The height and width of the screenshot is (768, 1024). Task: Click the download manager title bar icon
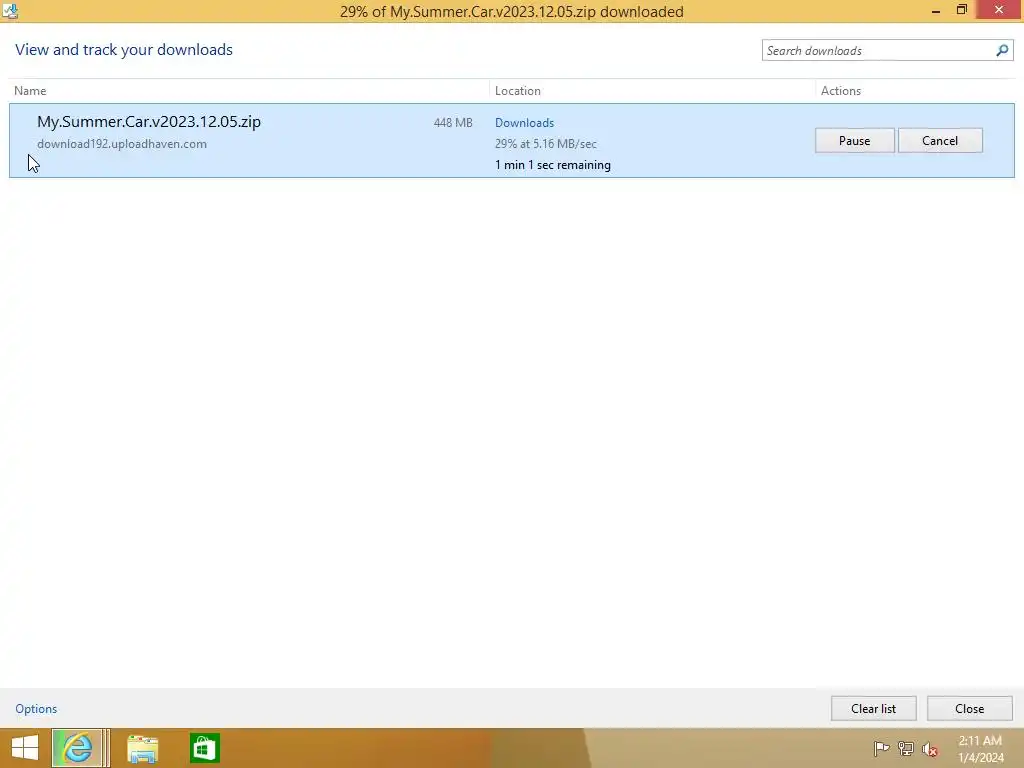(10, 10)
